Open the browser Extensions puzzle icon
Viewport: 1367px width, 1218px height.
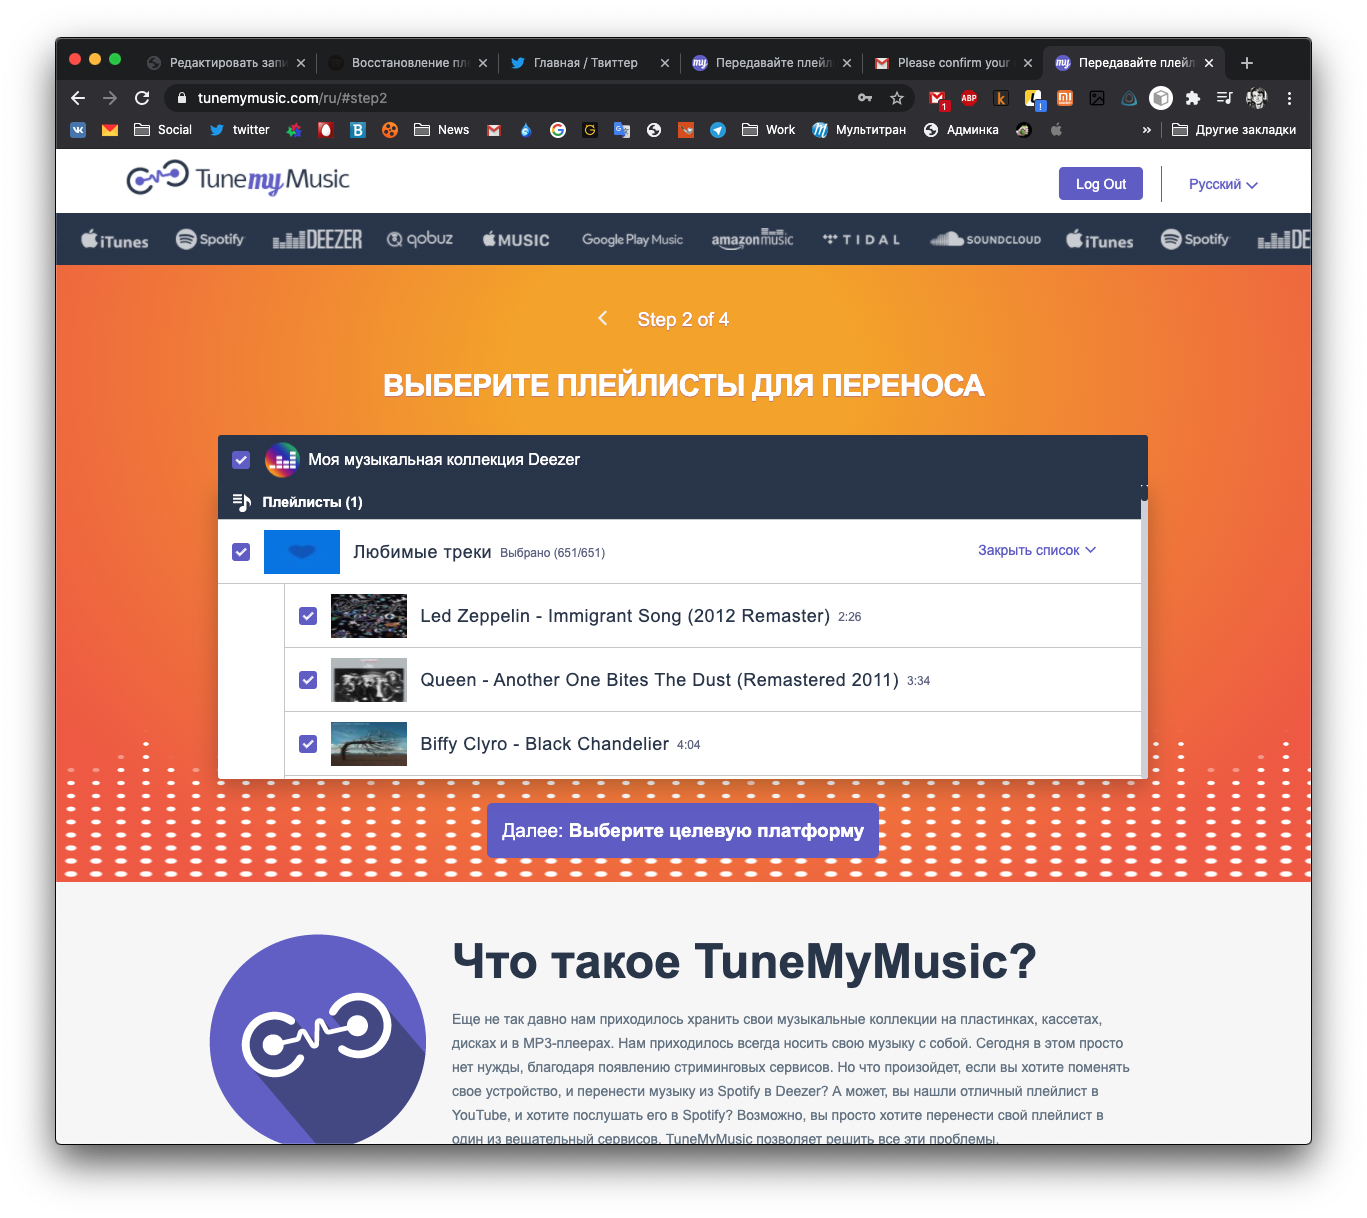pyautogui.click(x=1192, y=98)
